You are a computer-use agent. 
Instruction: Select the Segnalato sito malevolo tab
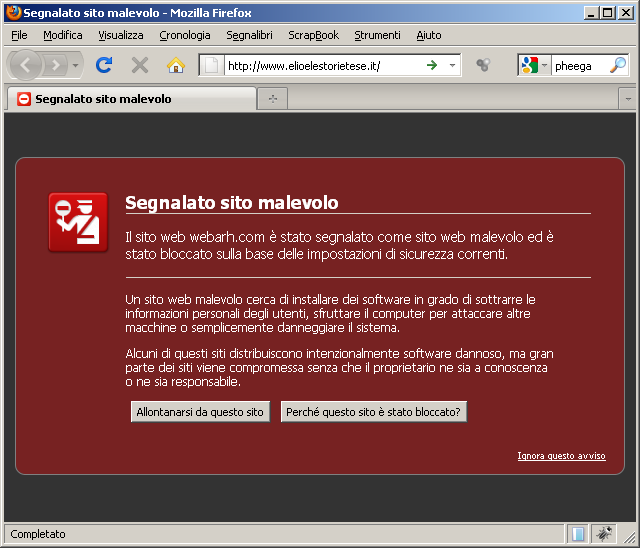pos(130,99)
